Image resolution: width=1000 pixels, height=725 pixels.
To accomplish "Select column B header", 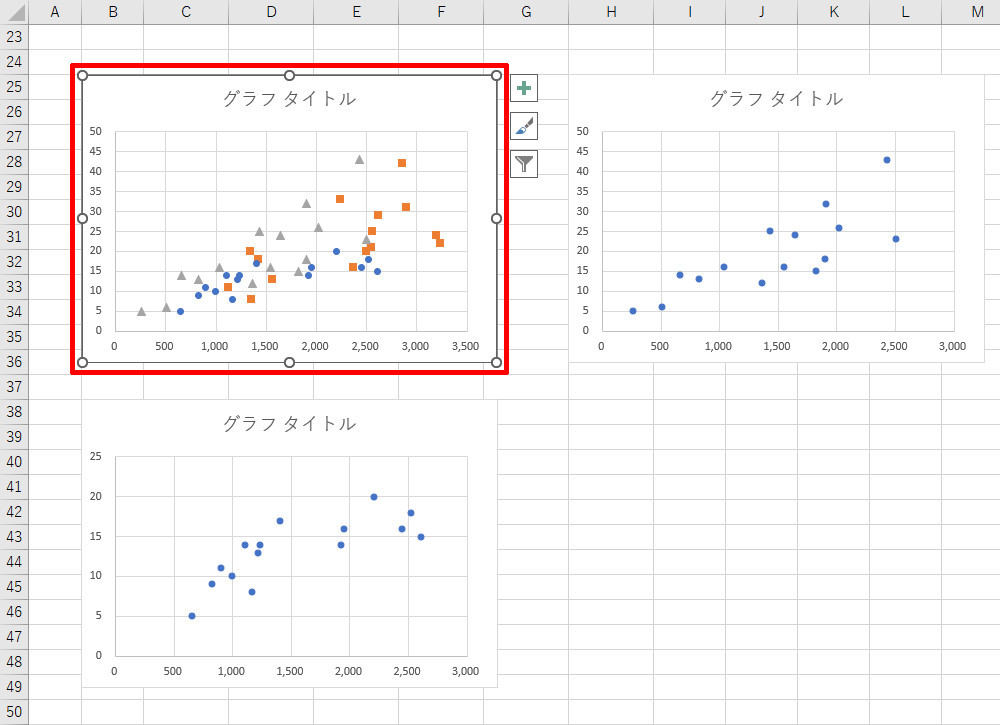I will 113,11.
